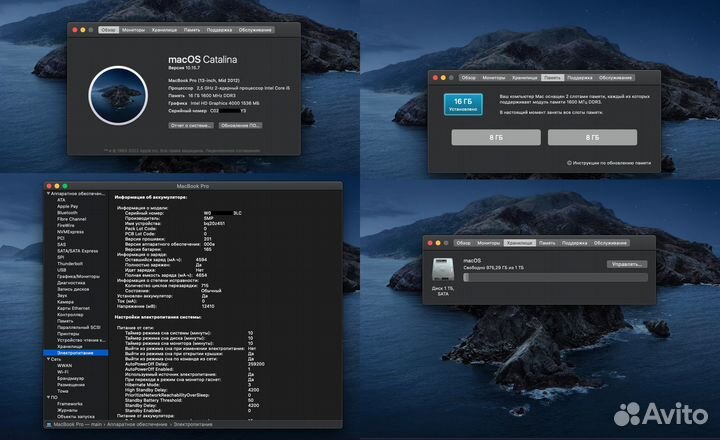
Task: Click MacBook icon in System Report path bar
Action: point(49,424)
